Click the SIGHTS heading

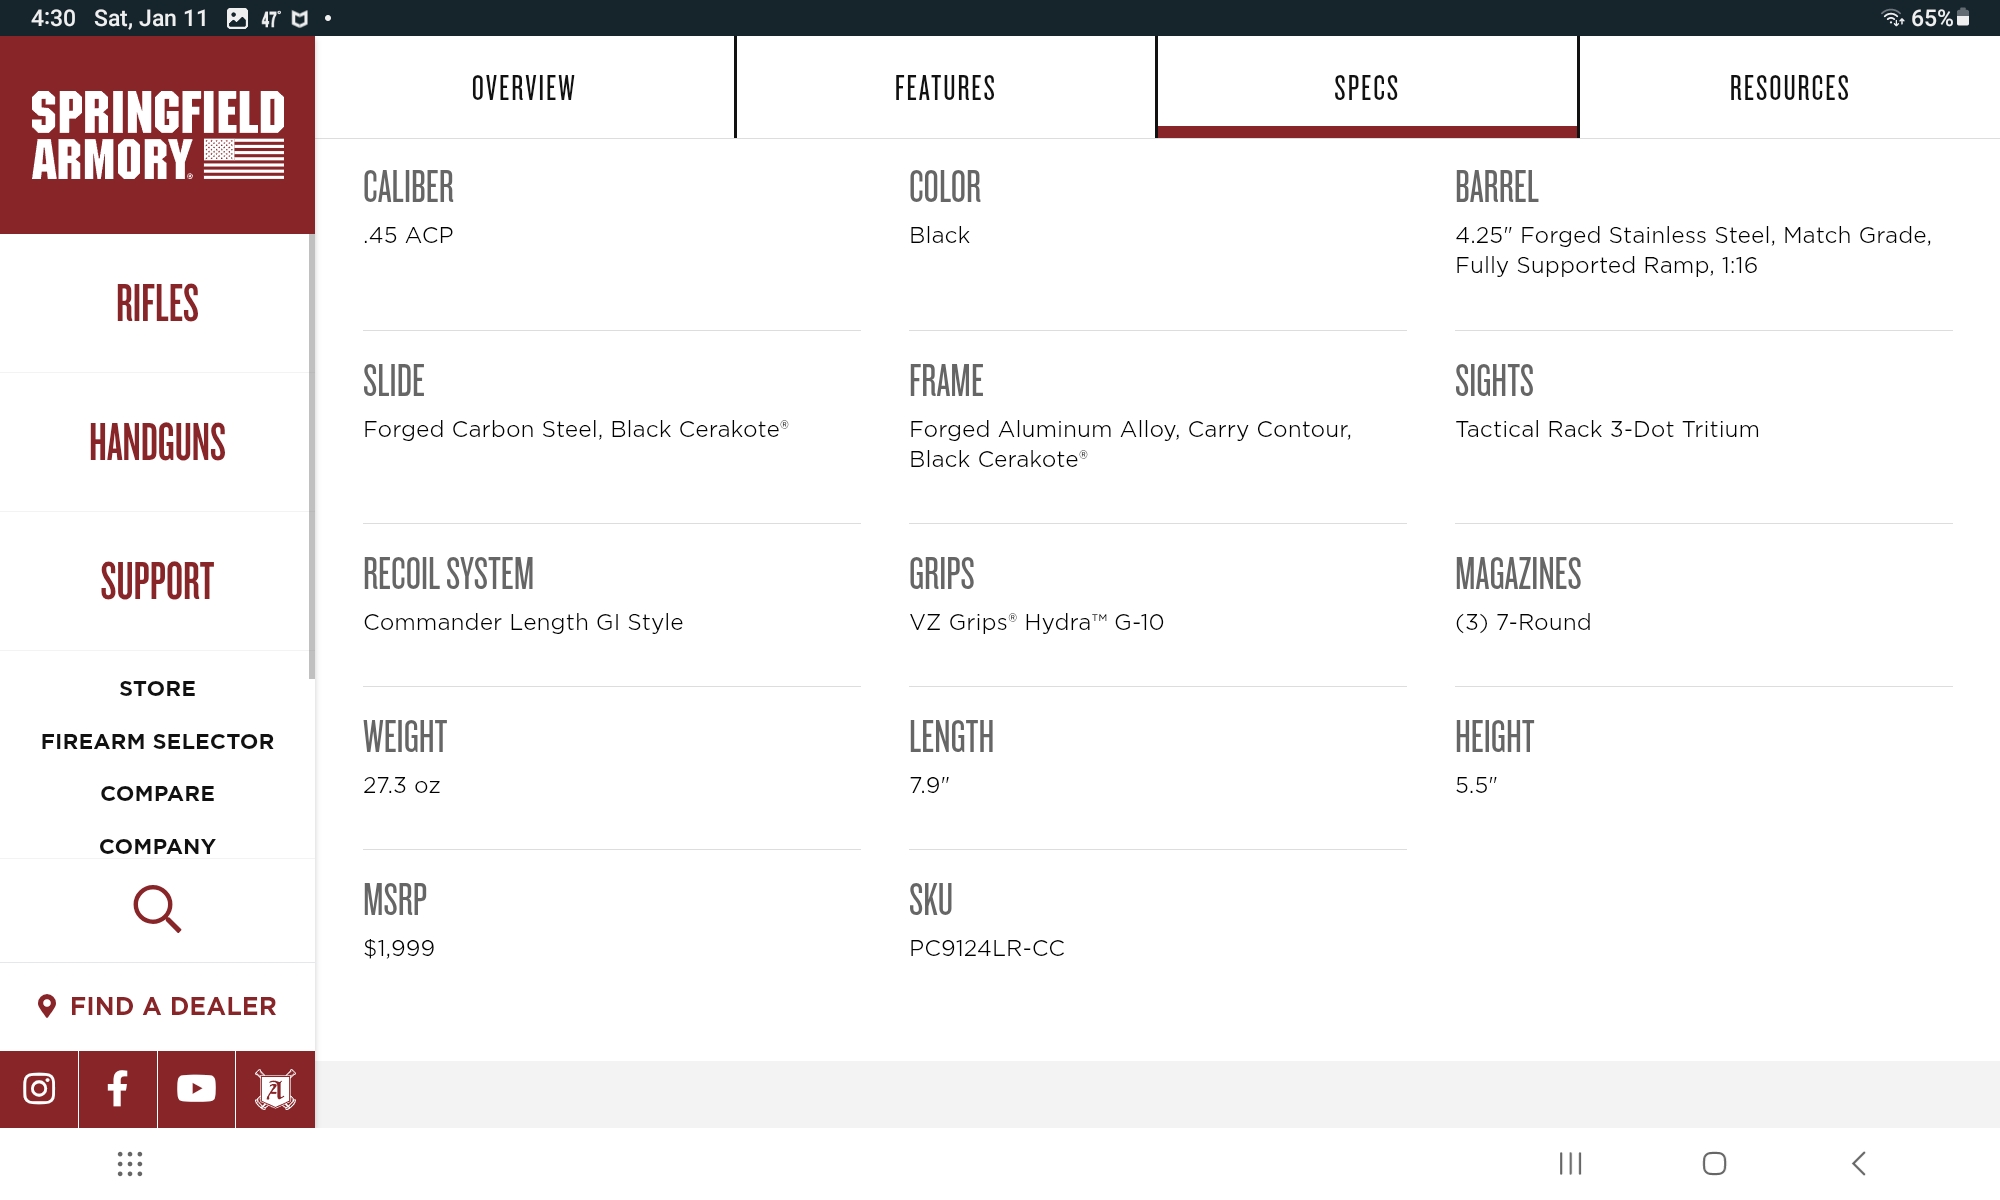[x=1494, y=381]
